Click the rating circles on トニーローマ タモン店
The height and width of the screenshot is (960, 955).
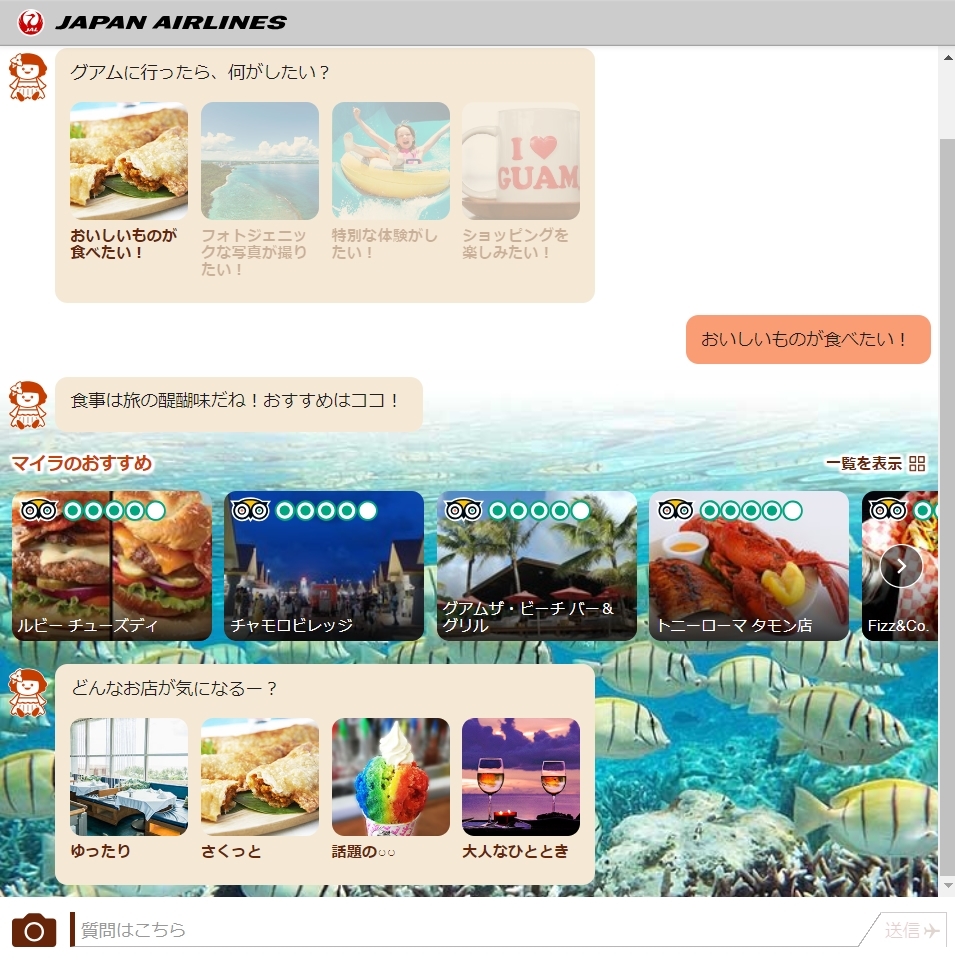[x=751, y=511]
